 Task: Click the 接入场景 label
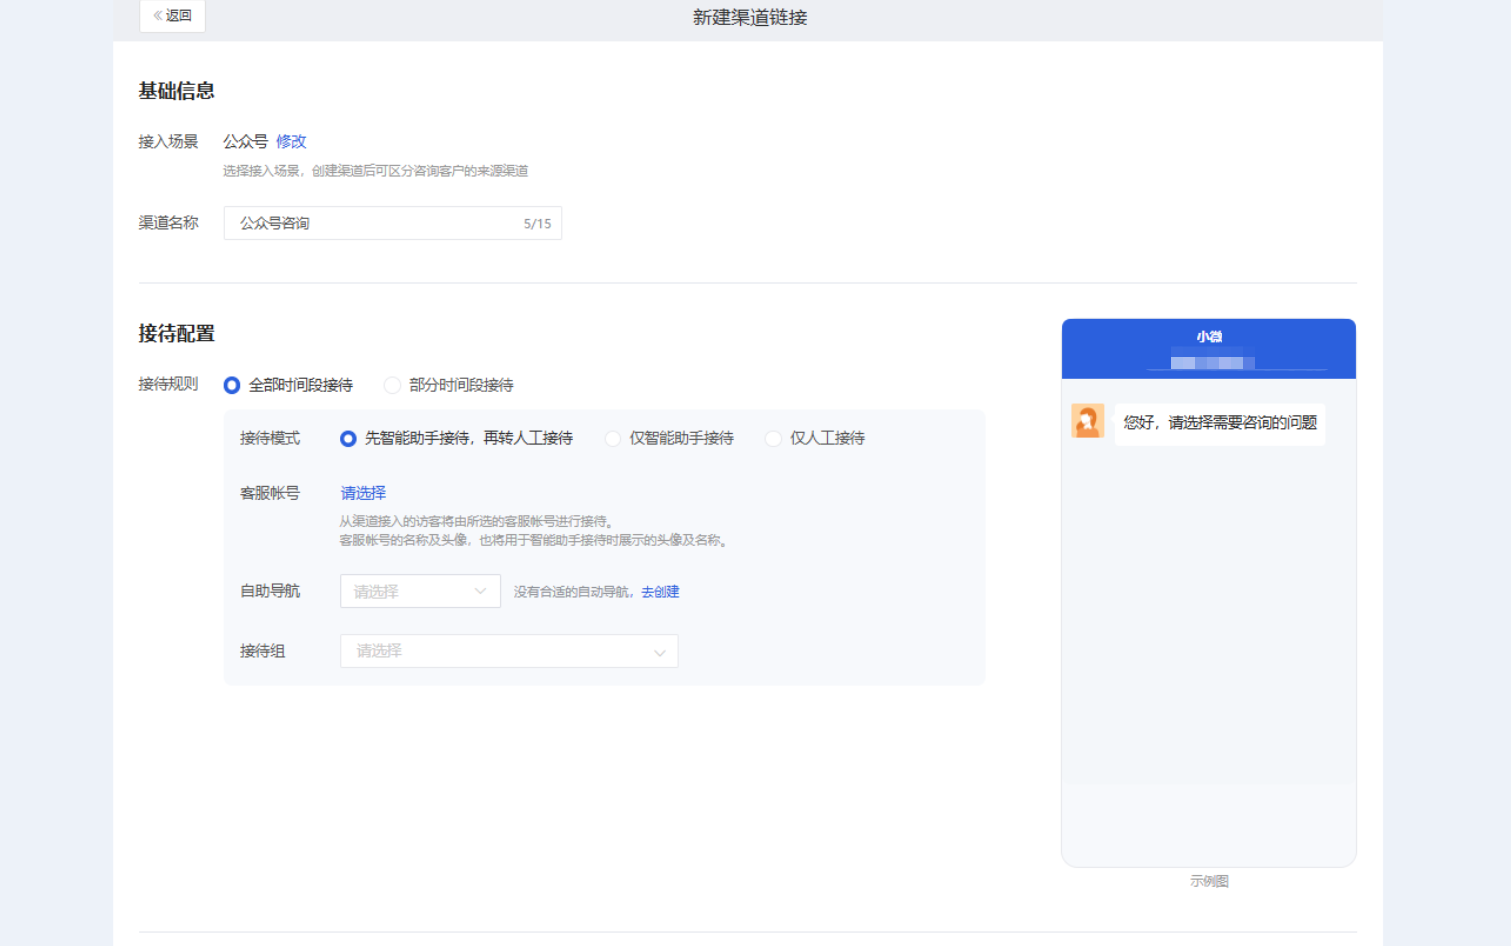click(x=168, y=142)
